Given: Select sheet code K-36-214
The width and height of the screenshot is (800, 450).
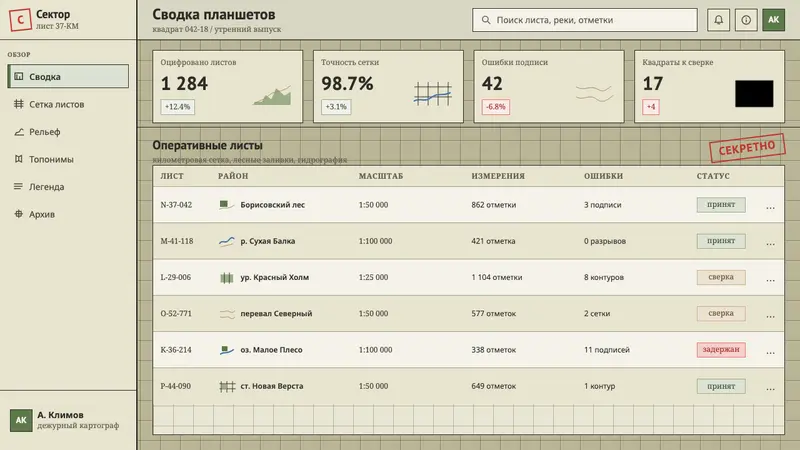Looking at the screenshot, I should click(176, 350).
